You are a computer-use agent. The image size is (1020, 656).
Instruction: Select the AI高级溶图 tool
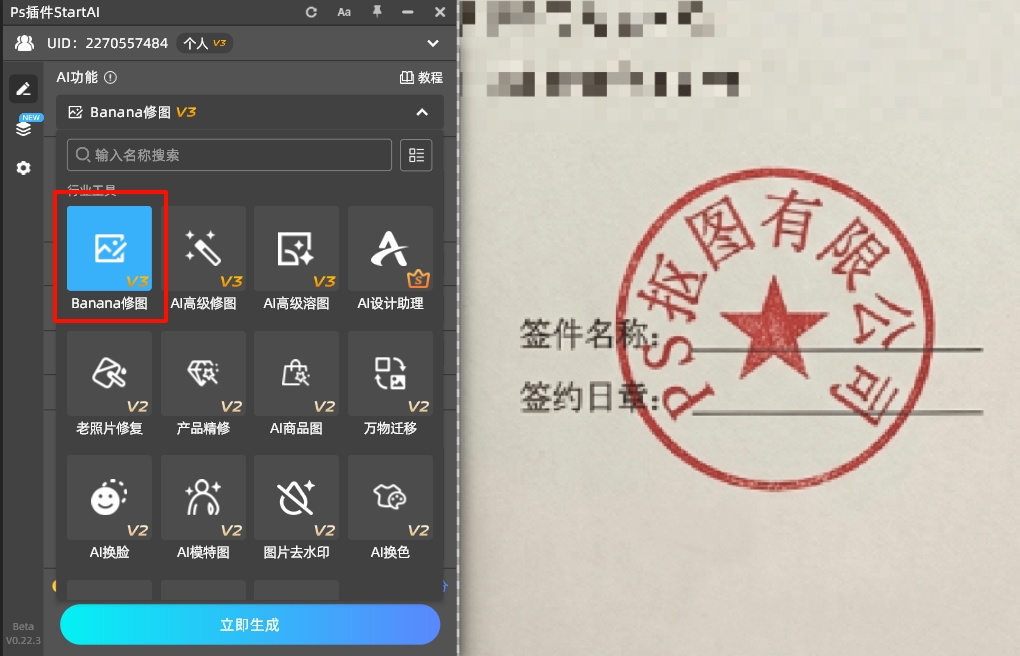coord(296,249)
